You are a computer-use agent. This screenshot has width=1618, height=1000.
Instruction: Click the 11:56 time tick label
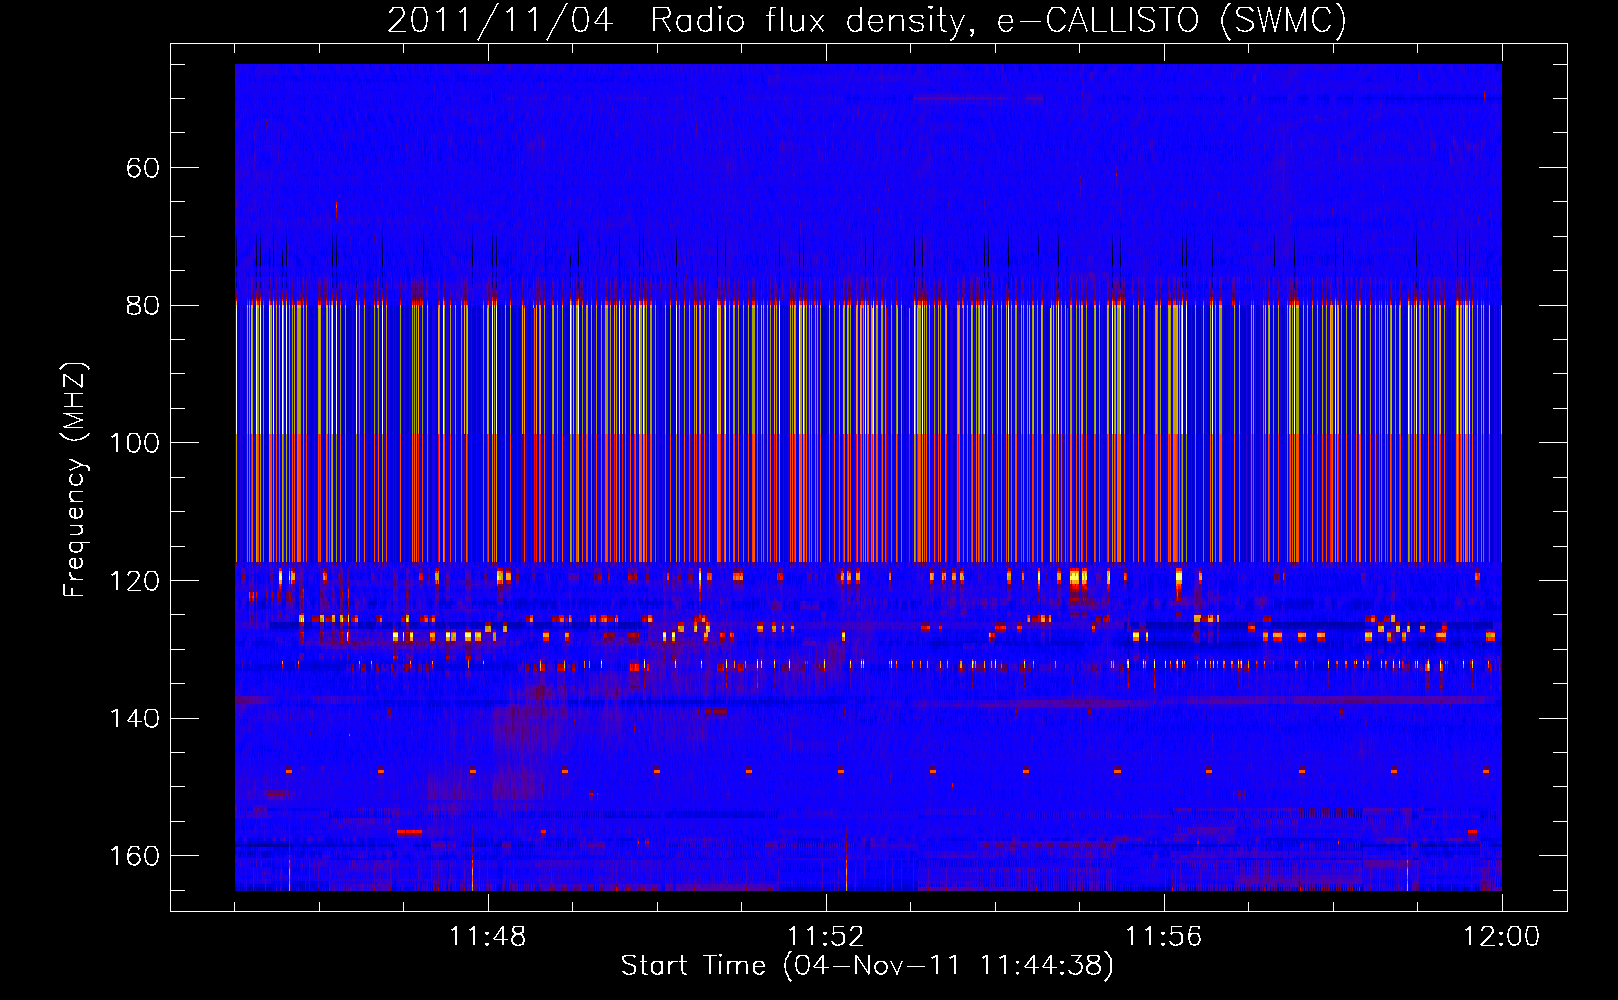point(1163,937)
